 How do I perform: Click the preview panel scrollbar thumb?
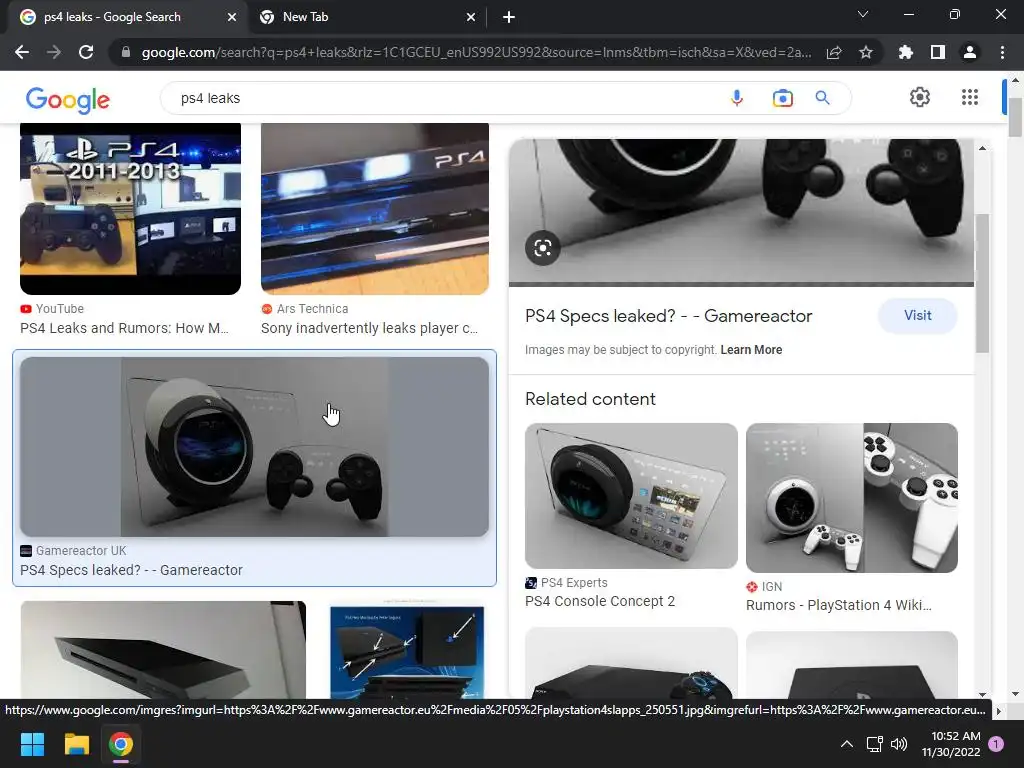point(982,283)
